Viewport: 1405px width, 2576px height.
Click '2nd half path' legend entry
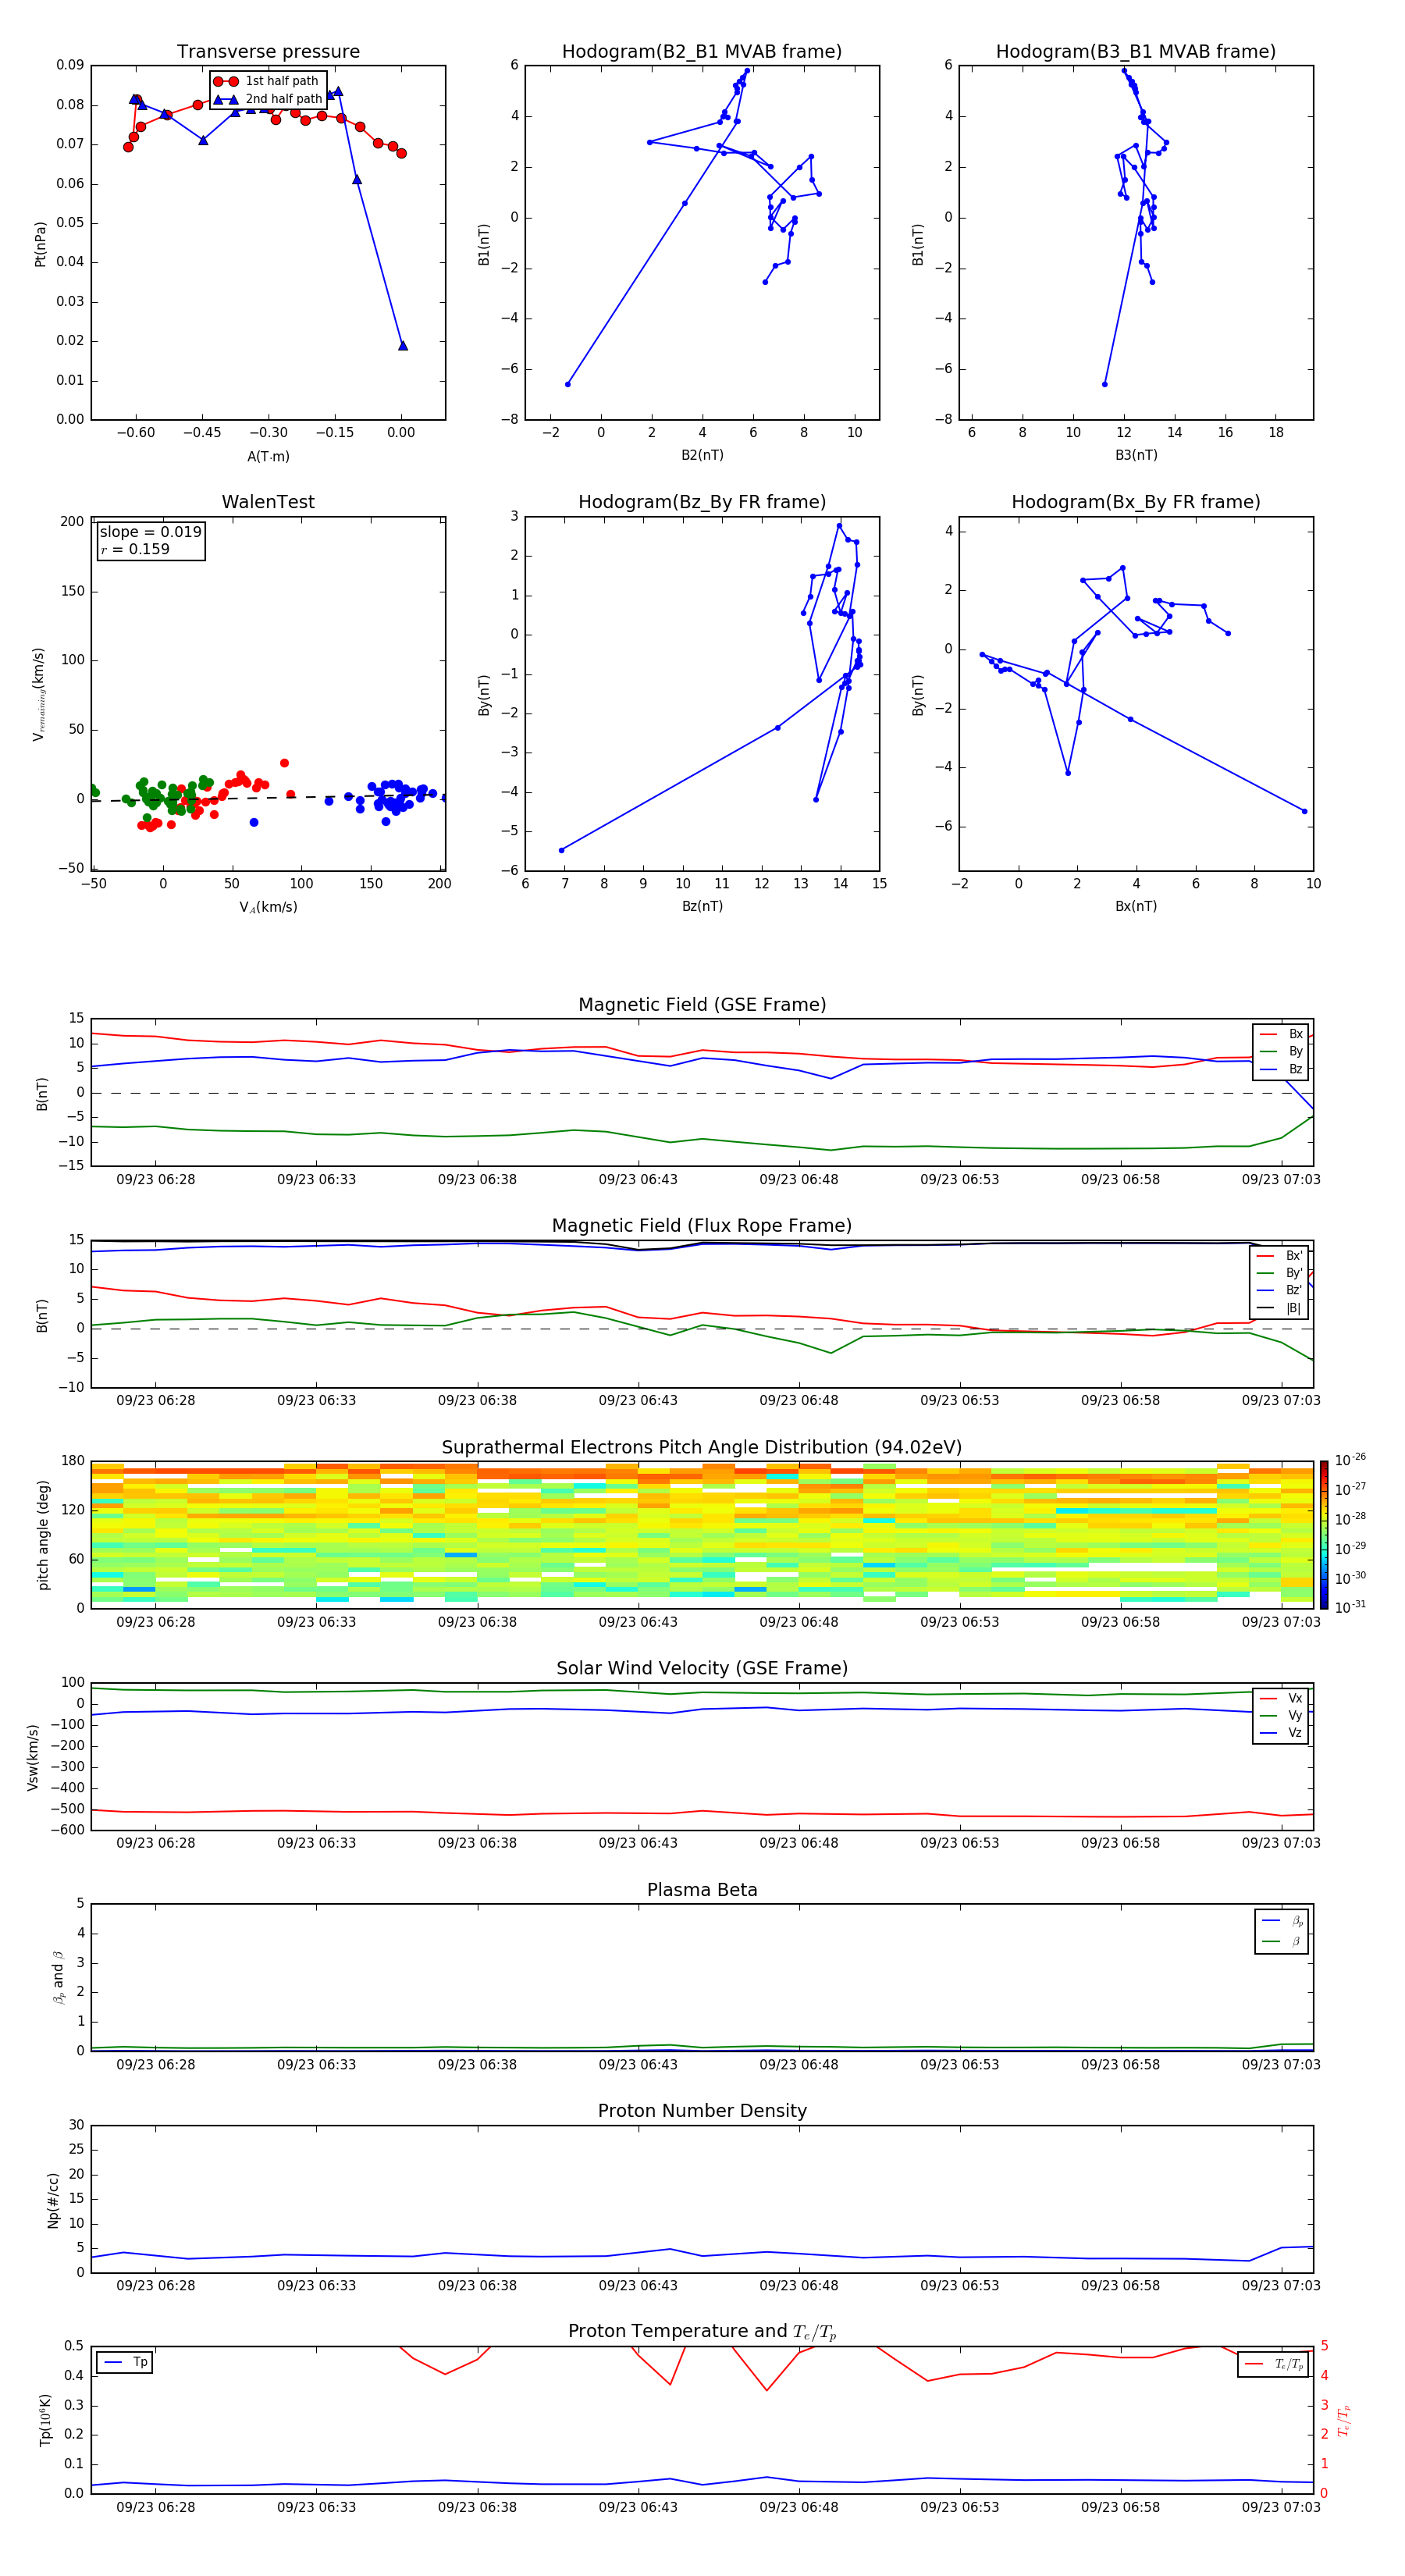pyautogui.click(x=267, y=99)
